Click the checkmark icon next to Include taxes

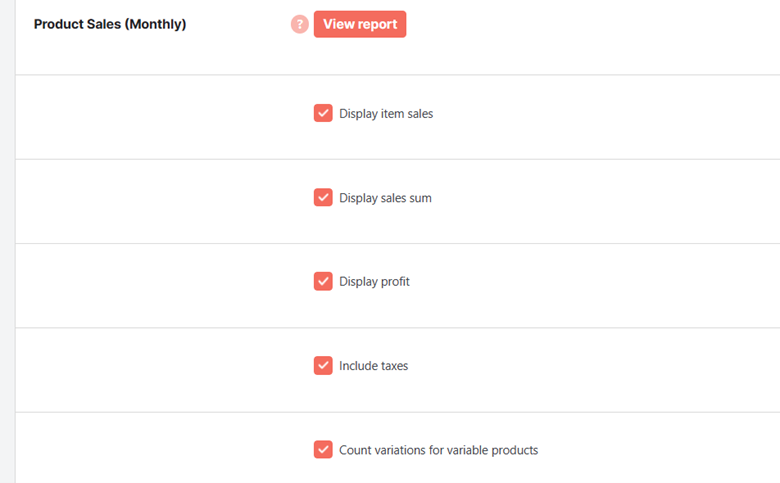[323, 365]
